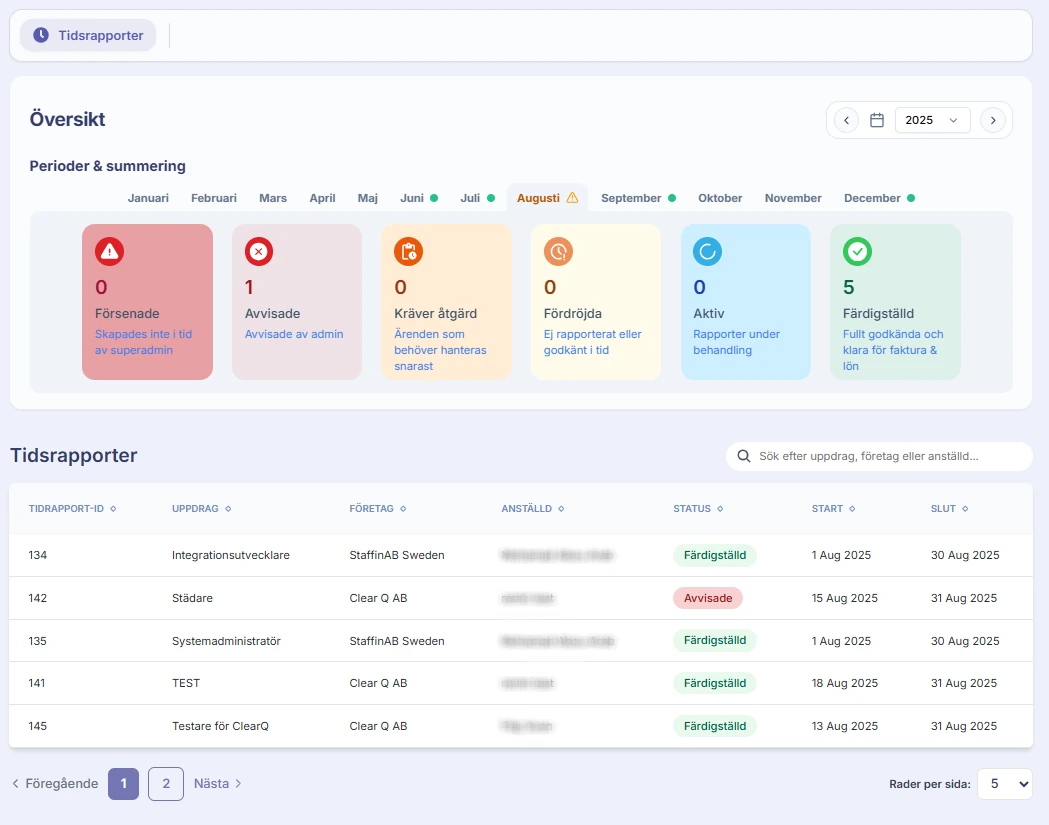The width and height of the screenshot is (1049, 825).
Task: Switch to Oktober tab
Action: [720, 198]
